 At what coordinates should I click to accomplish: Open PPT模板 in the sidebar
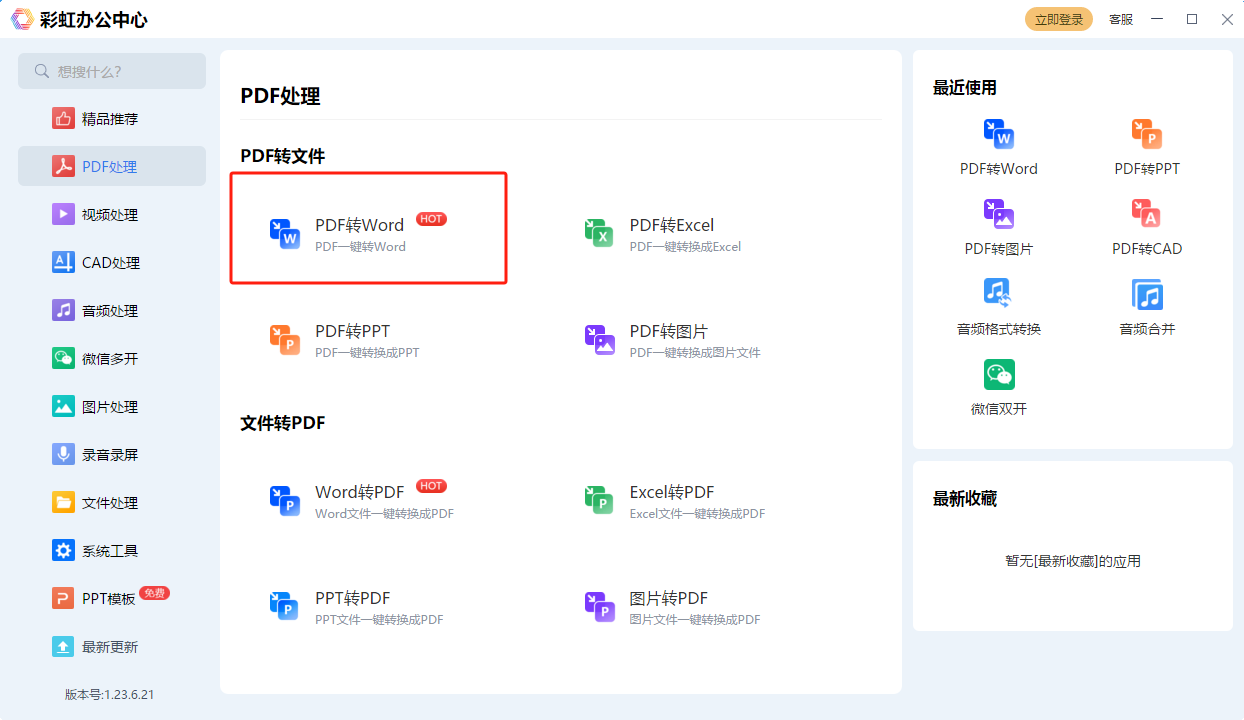[x=112, y=599]
